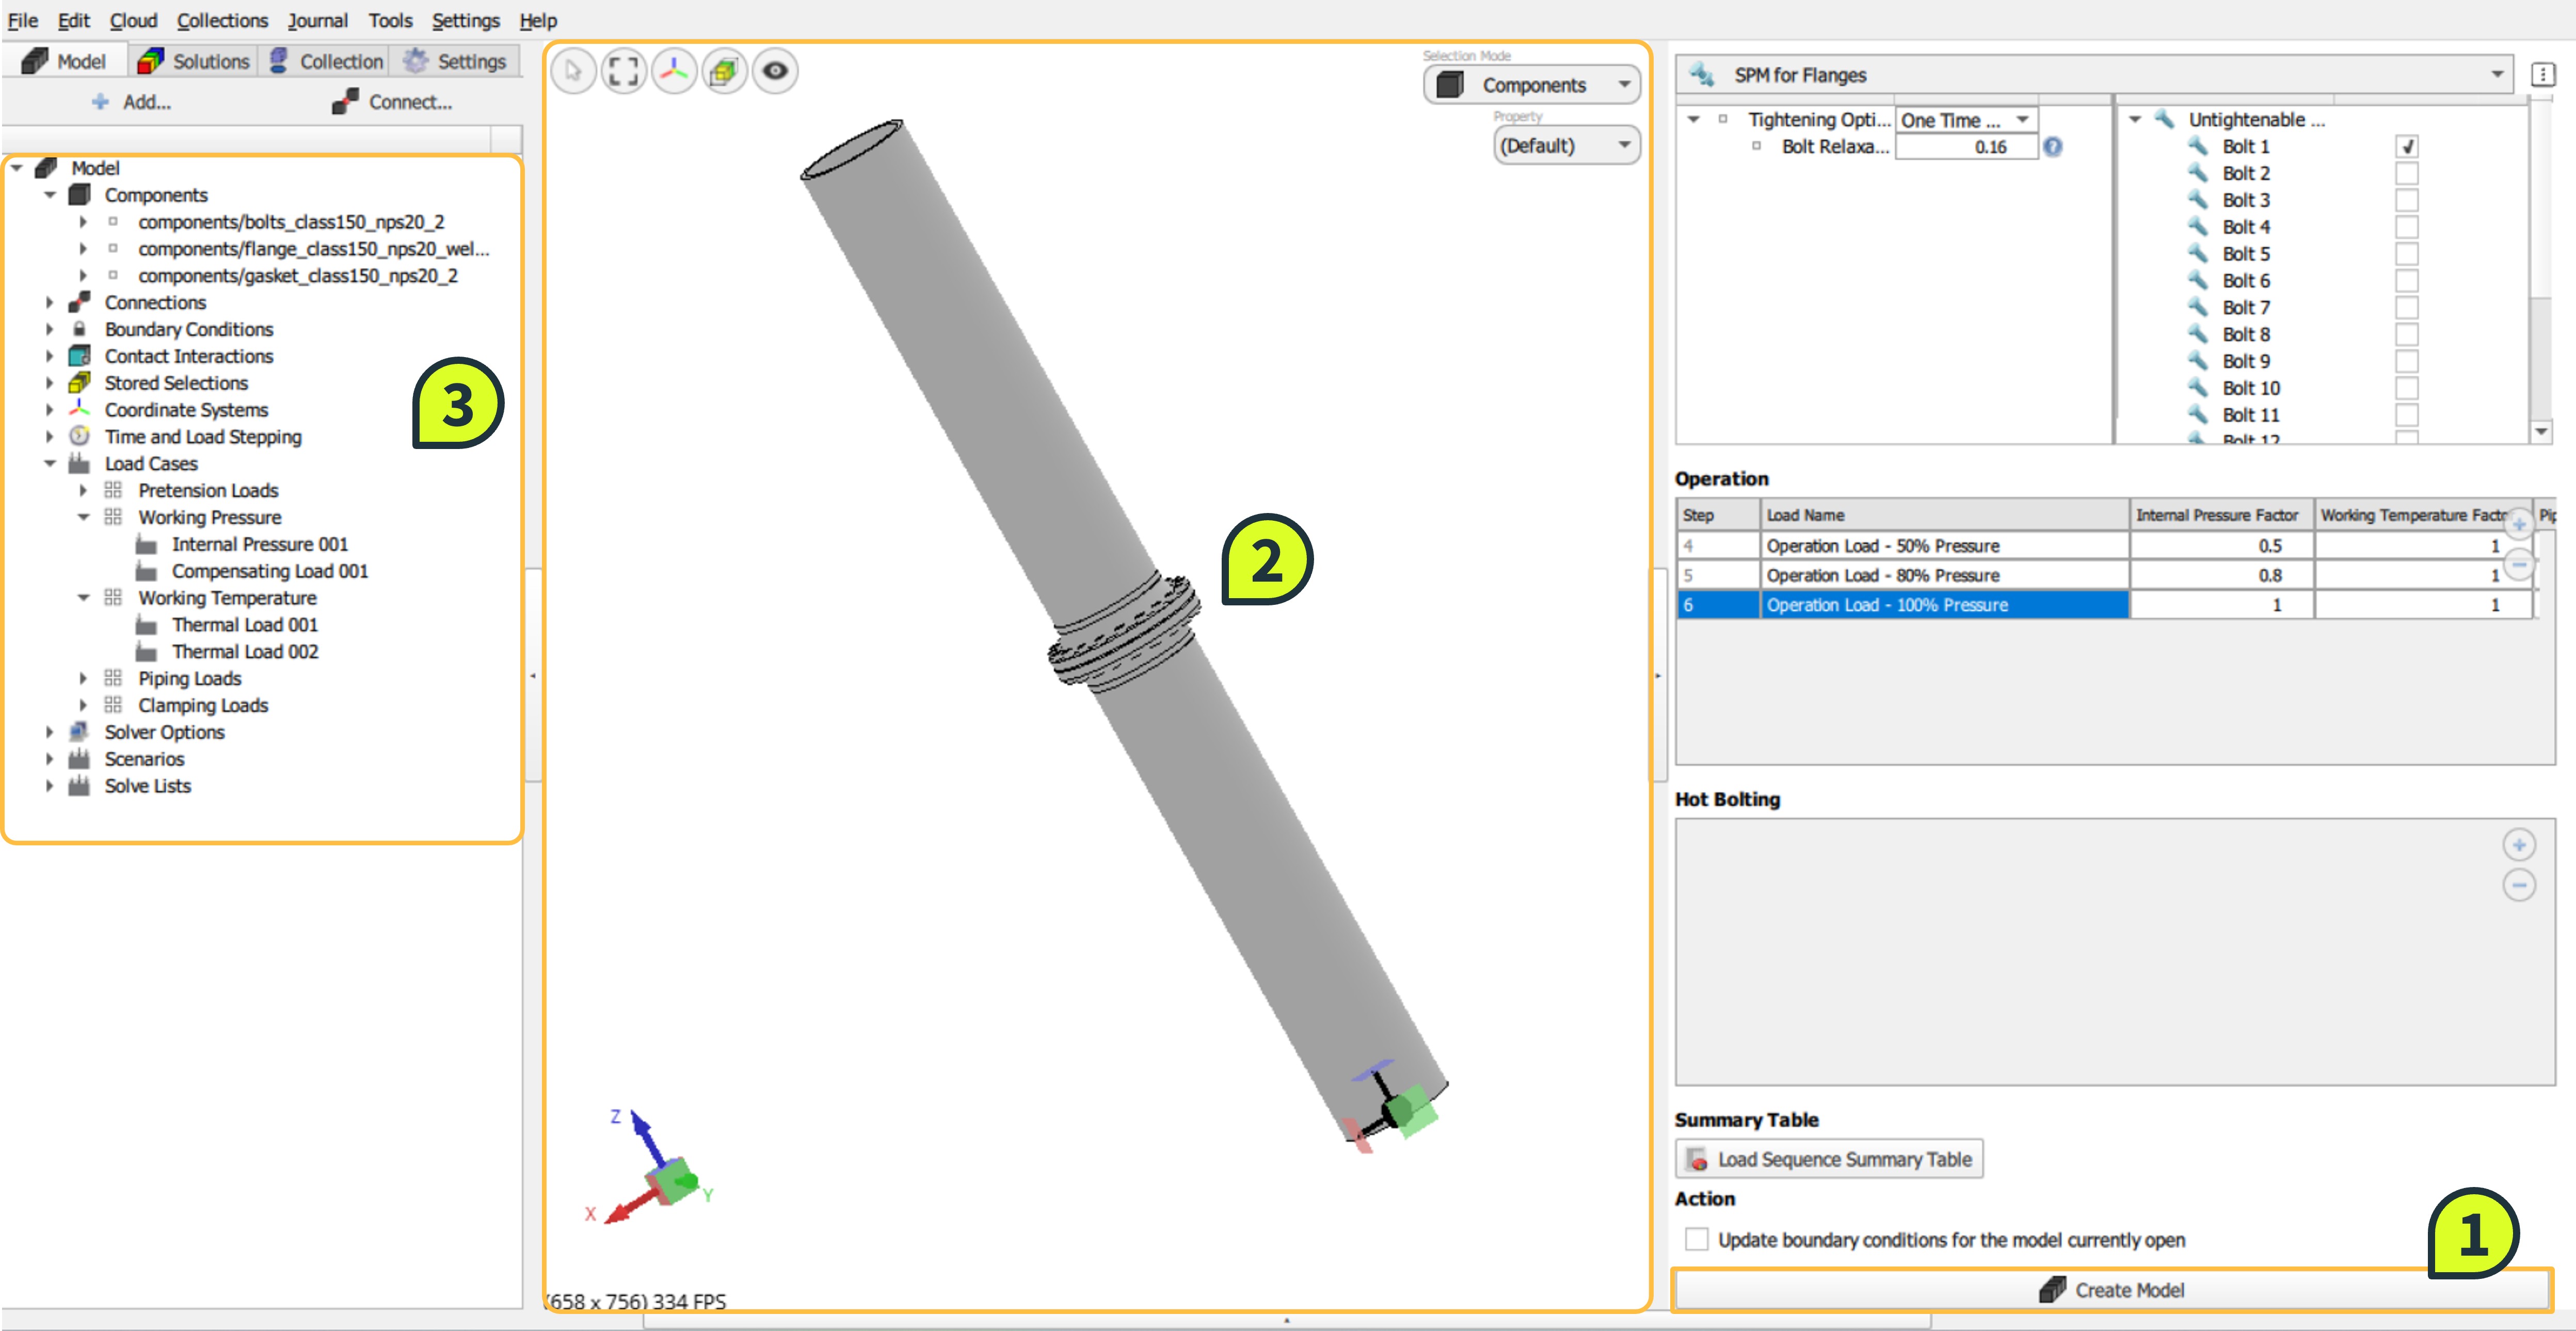Click the minus icon in Hot Bolting panel
Screen dimensions: 2576x1331
coord(2518,885)
